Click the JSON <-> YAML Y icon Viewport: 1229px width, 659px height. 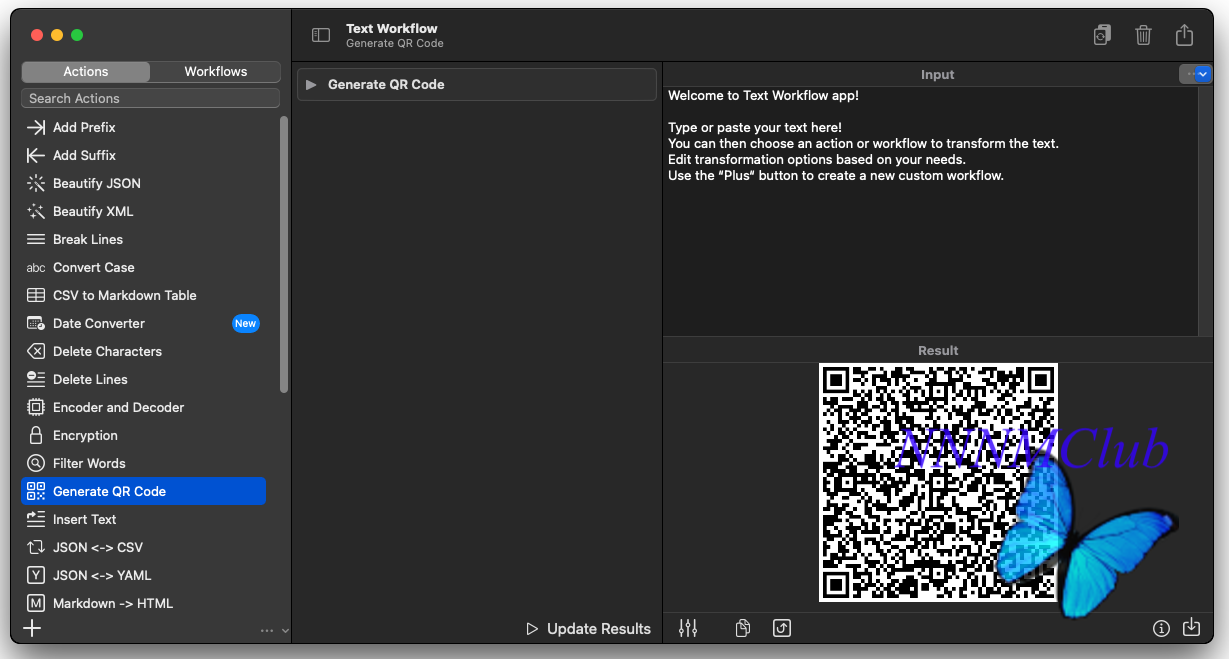(x=36, y=575)
